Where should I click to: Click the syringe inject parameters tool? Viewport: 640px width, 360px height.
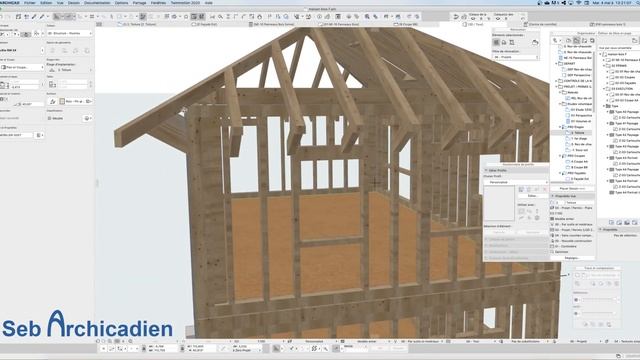coord(42,17)
